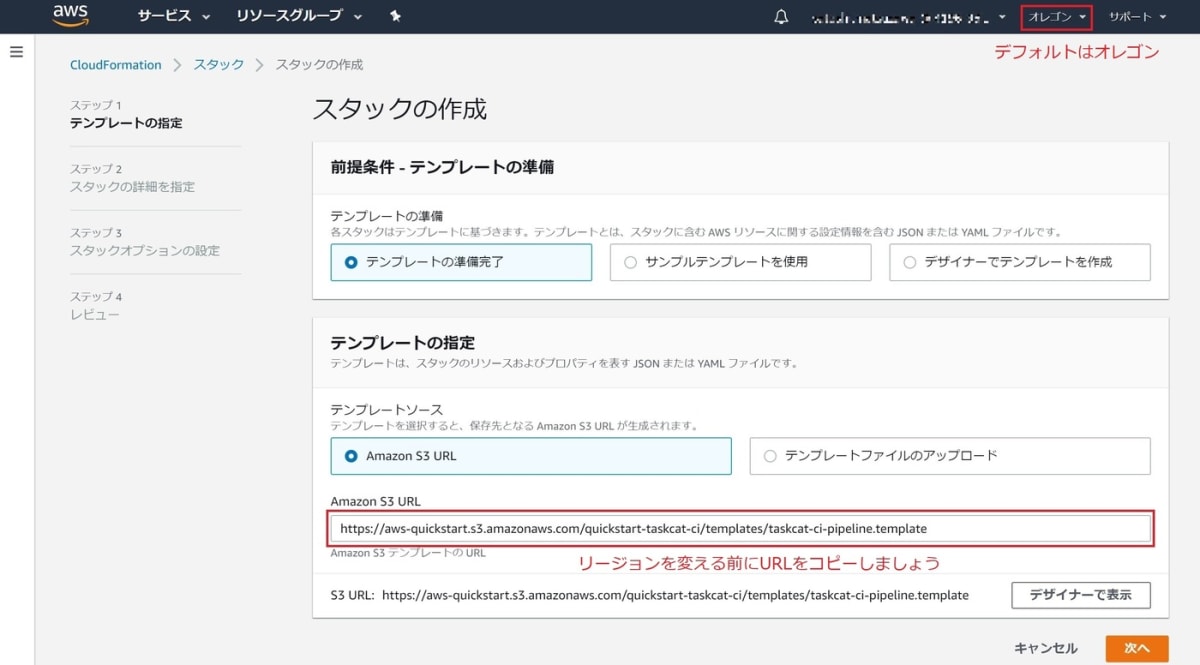Select テンプレートの準備完了 option
1200x665 pixels.
click(x=461, y=262)
